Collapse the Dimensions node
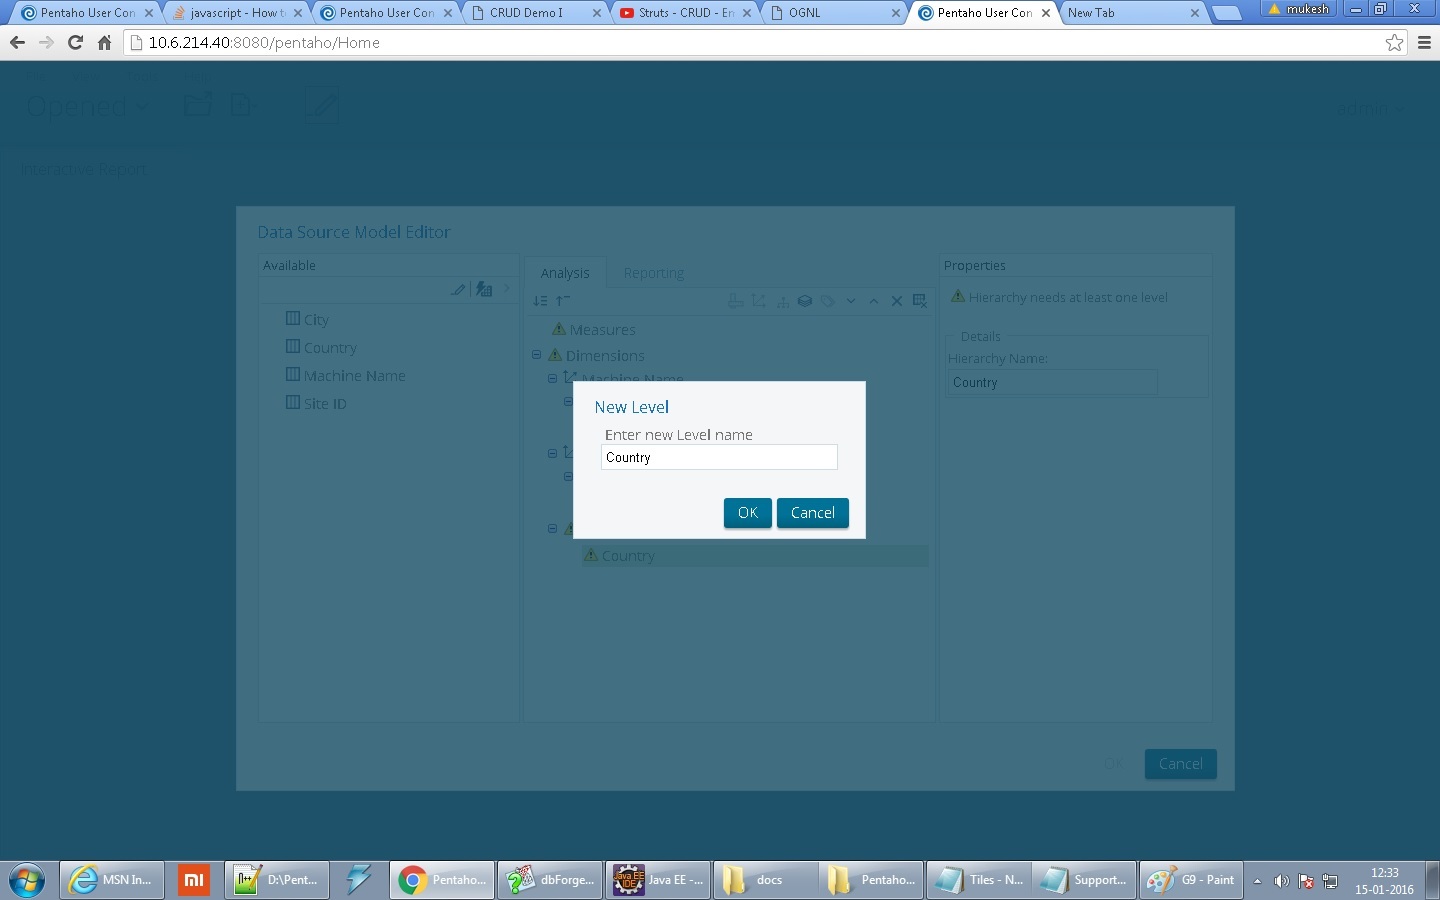Viewport: 1440px width, 900px height. (537, 355)
